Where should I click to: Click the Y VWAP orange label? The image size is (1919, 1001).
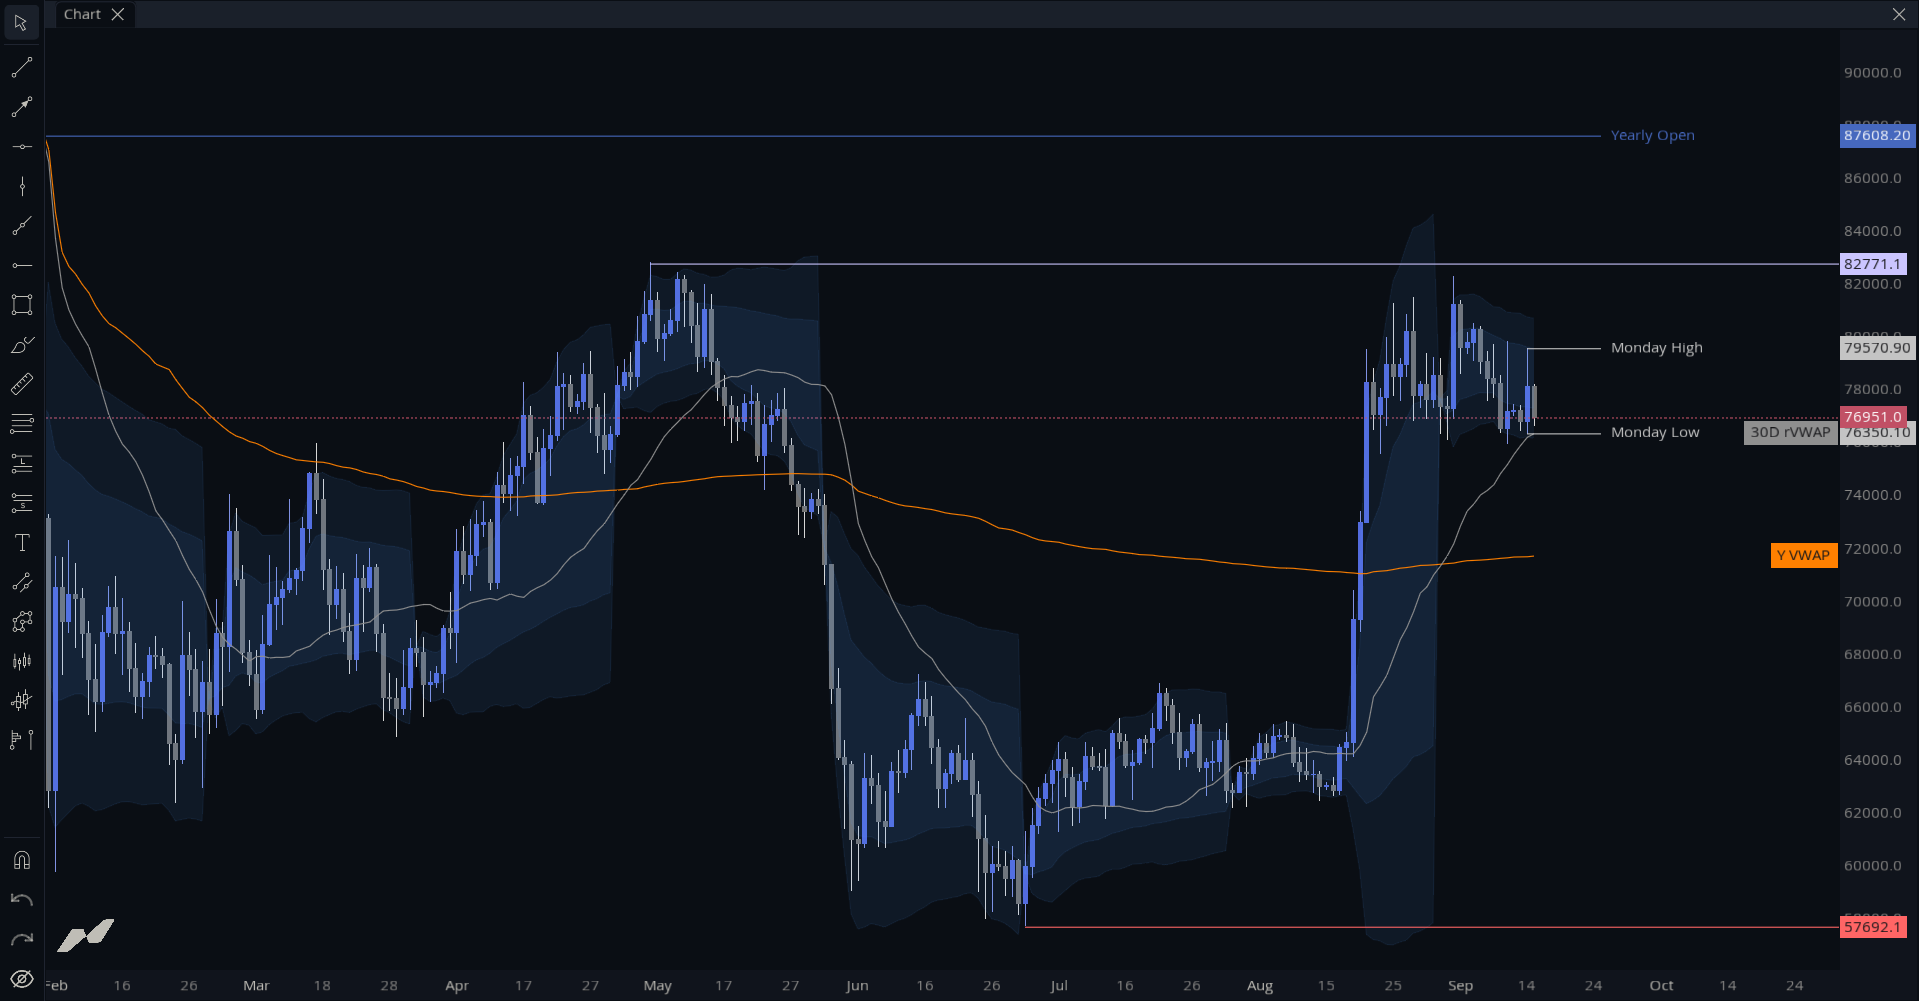click(1803, 555)
